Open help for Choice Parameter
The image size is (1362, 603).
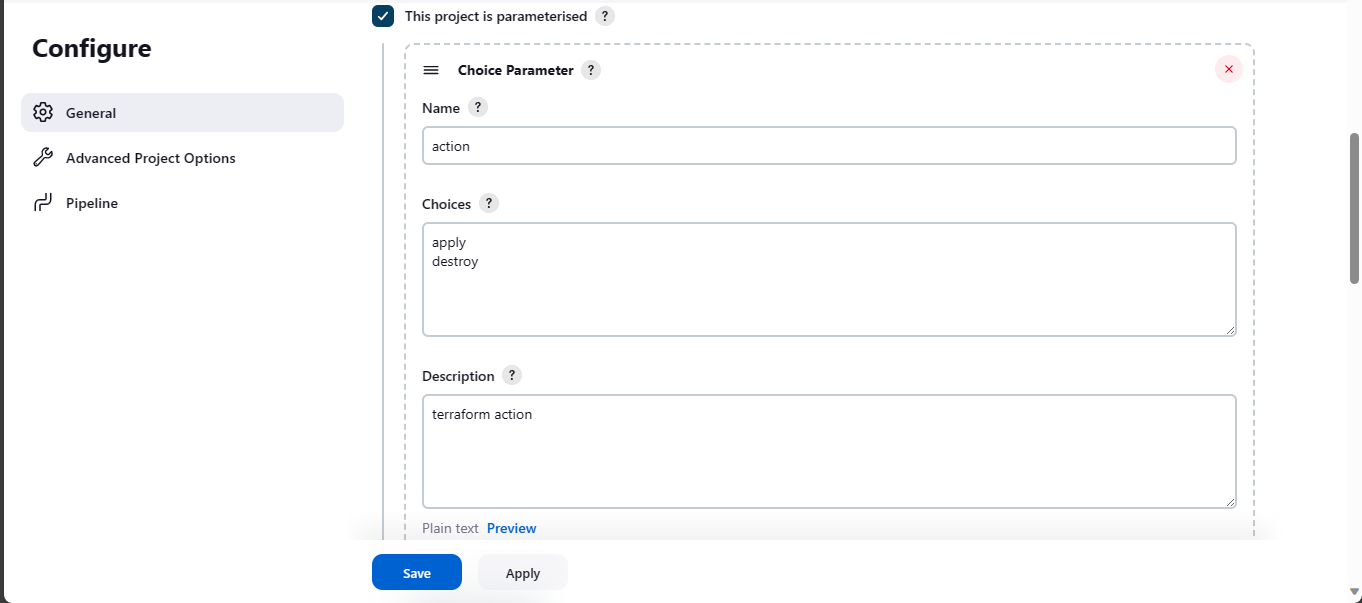[590, 70]
